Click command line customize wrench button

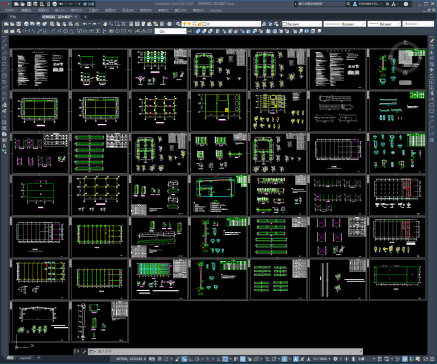pyautogui.click(x=84, y=351)
